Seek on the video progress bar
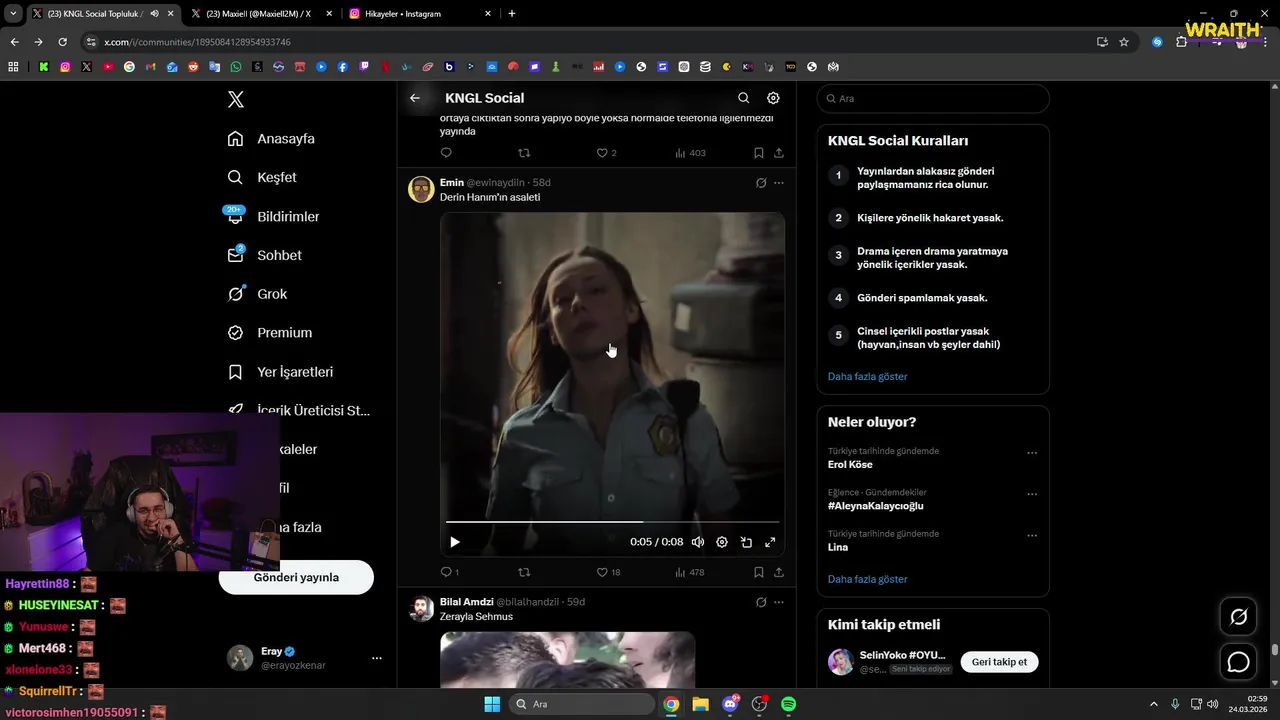Screen dimensions: 1280x720 click(612, 522)
